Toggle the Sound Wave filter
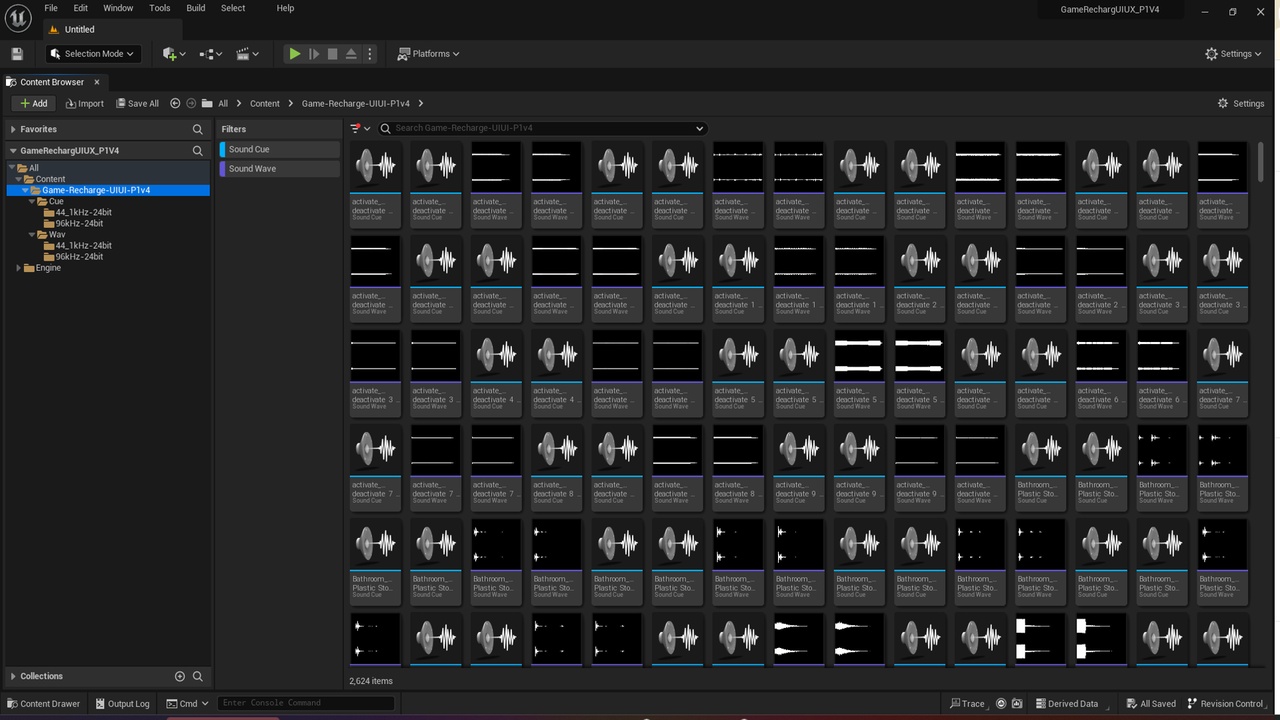Screen dimensions: 1280x720 (x=280, y=169)
